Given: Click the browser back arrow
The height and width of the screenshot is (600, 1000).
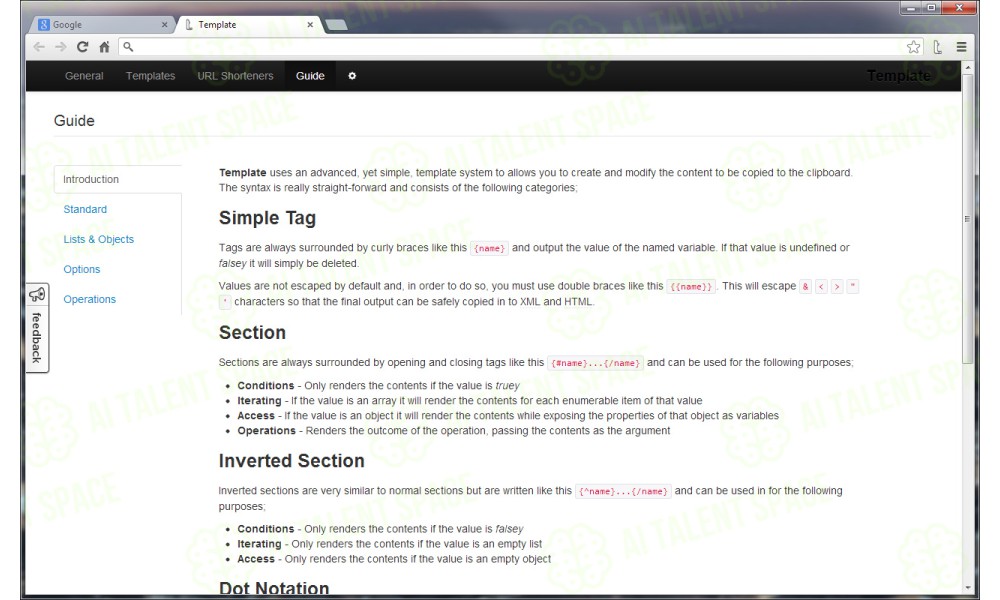Looking at the screenshot, I should 39,47.
